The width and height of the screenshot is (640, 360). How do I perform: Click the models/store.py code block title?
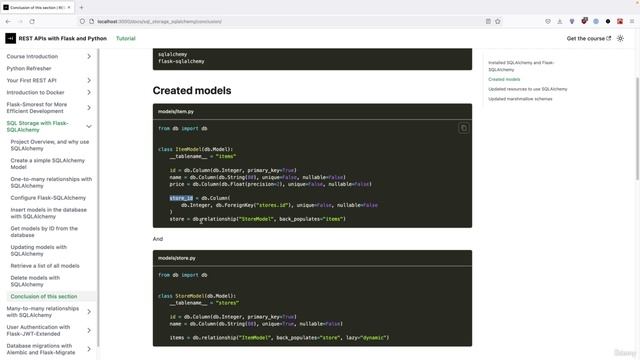pyautogui.click(x=177, y=258)
